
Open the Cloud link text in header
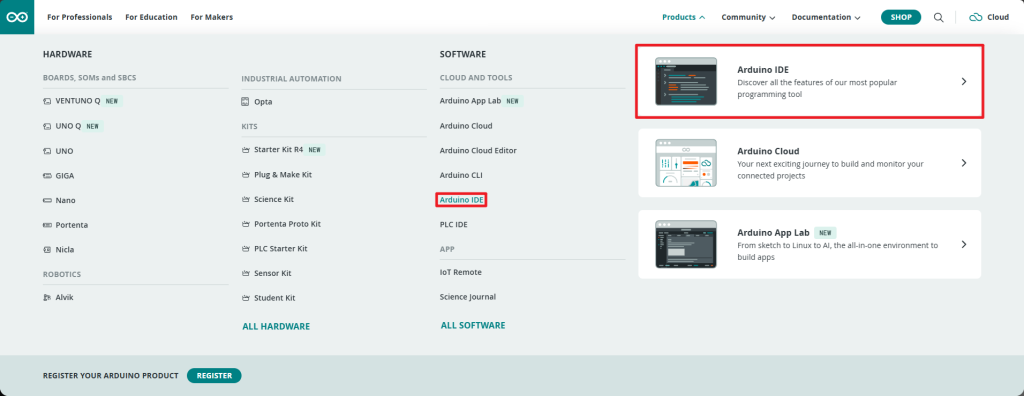[998, 18]
